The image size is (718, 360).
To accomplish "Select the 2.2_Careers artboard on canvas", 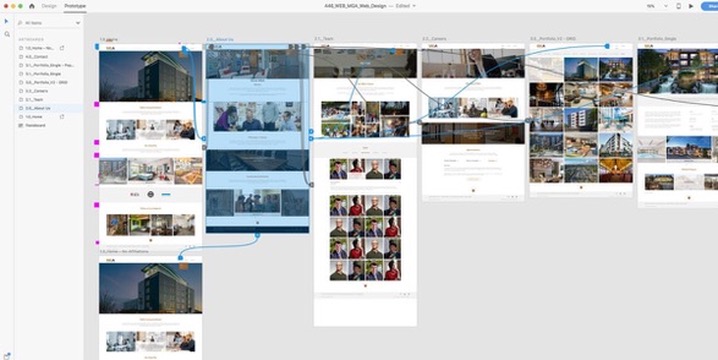I will pyautogui.click(x=473, y=122).
